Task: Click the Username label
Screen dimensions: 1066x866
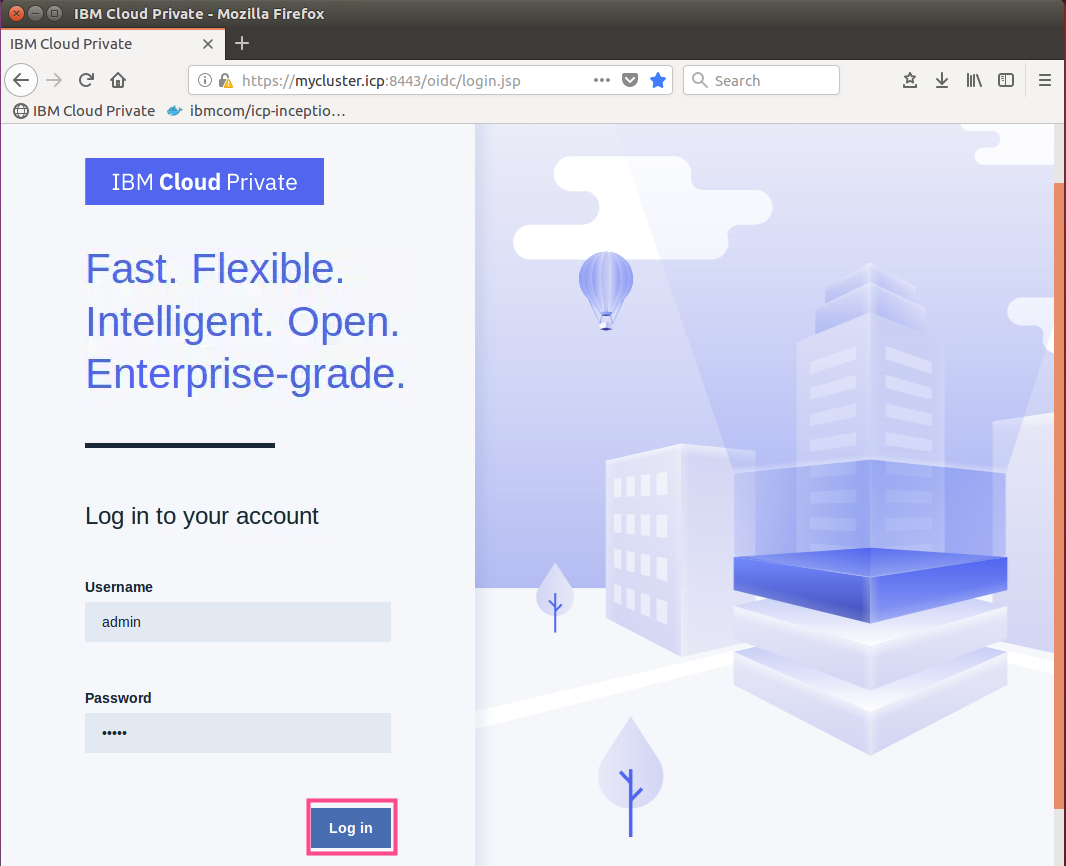Action: [x=119, y=587]
